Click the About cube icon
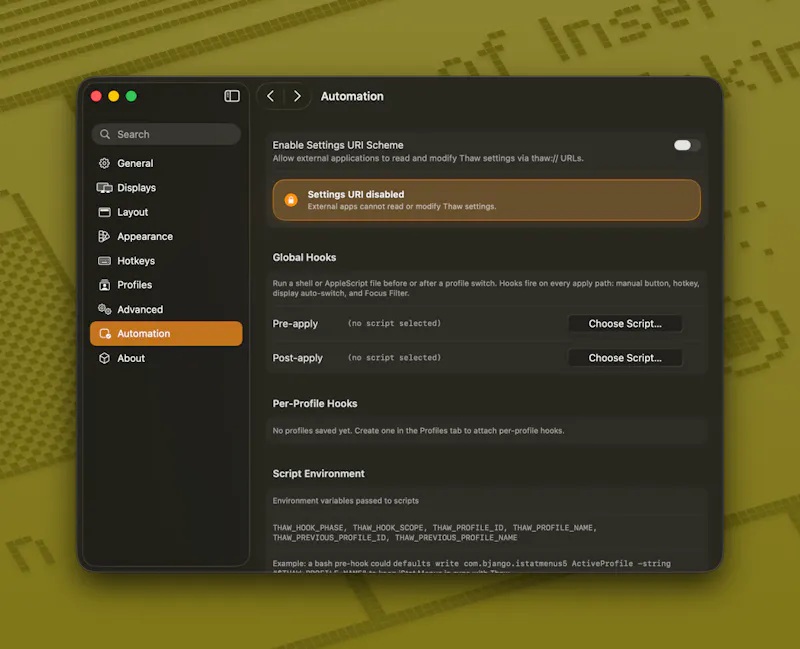The image size is (800, 649). click(x=104, y=358)
